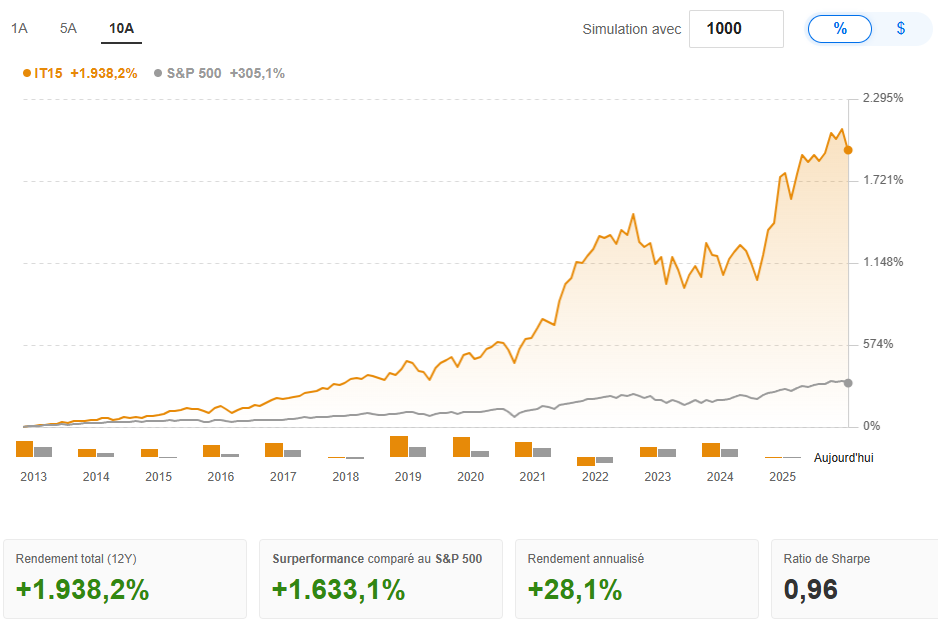938x619 pixels.
Task: Click the Ratio de Sharpe card
Action: coord(854,578)
